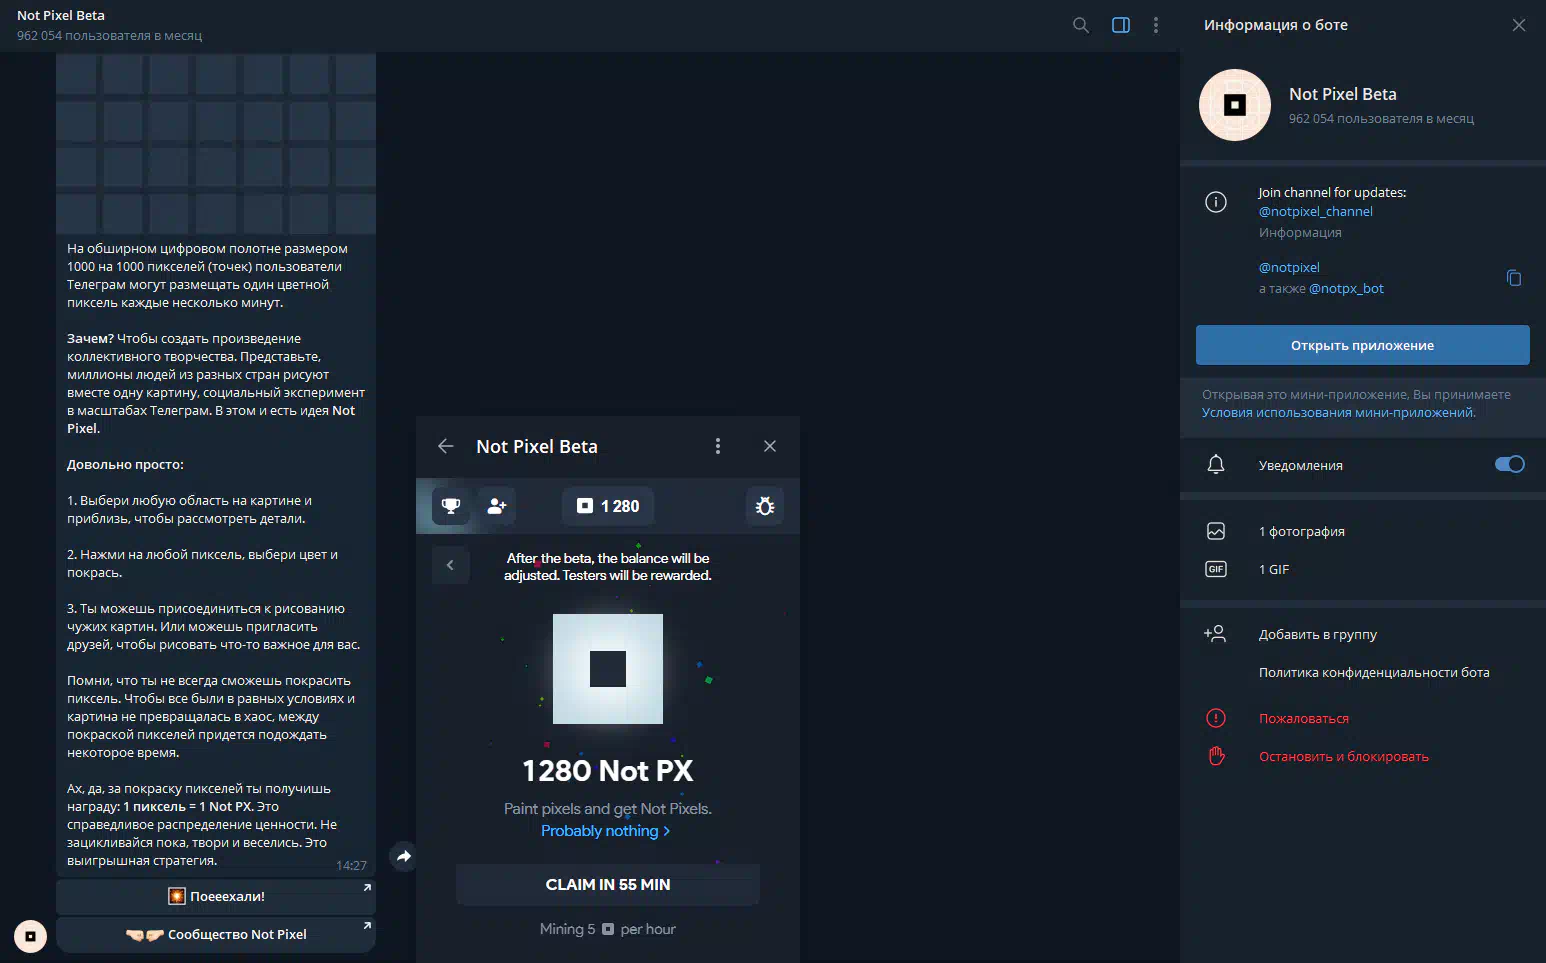Click the Not Pixel Beta chat title
Viewport: 1546px width, 963px height.
click(61, 15)
